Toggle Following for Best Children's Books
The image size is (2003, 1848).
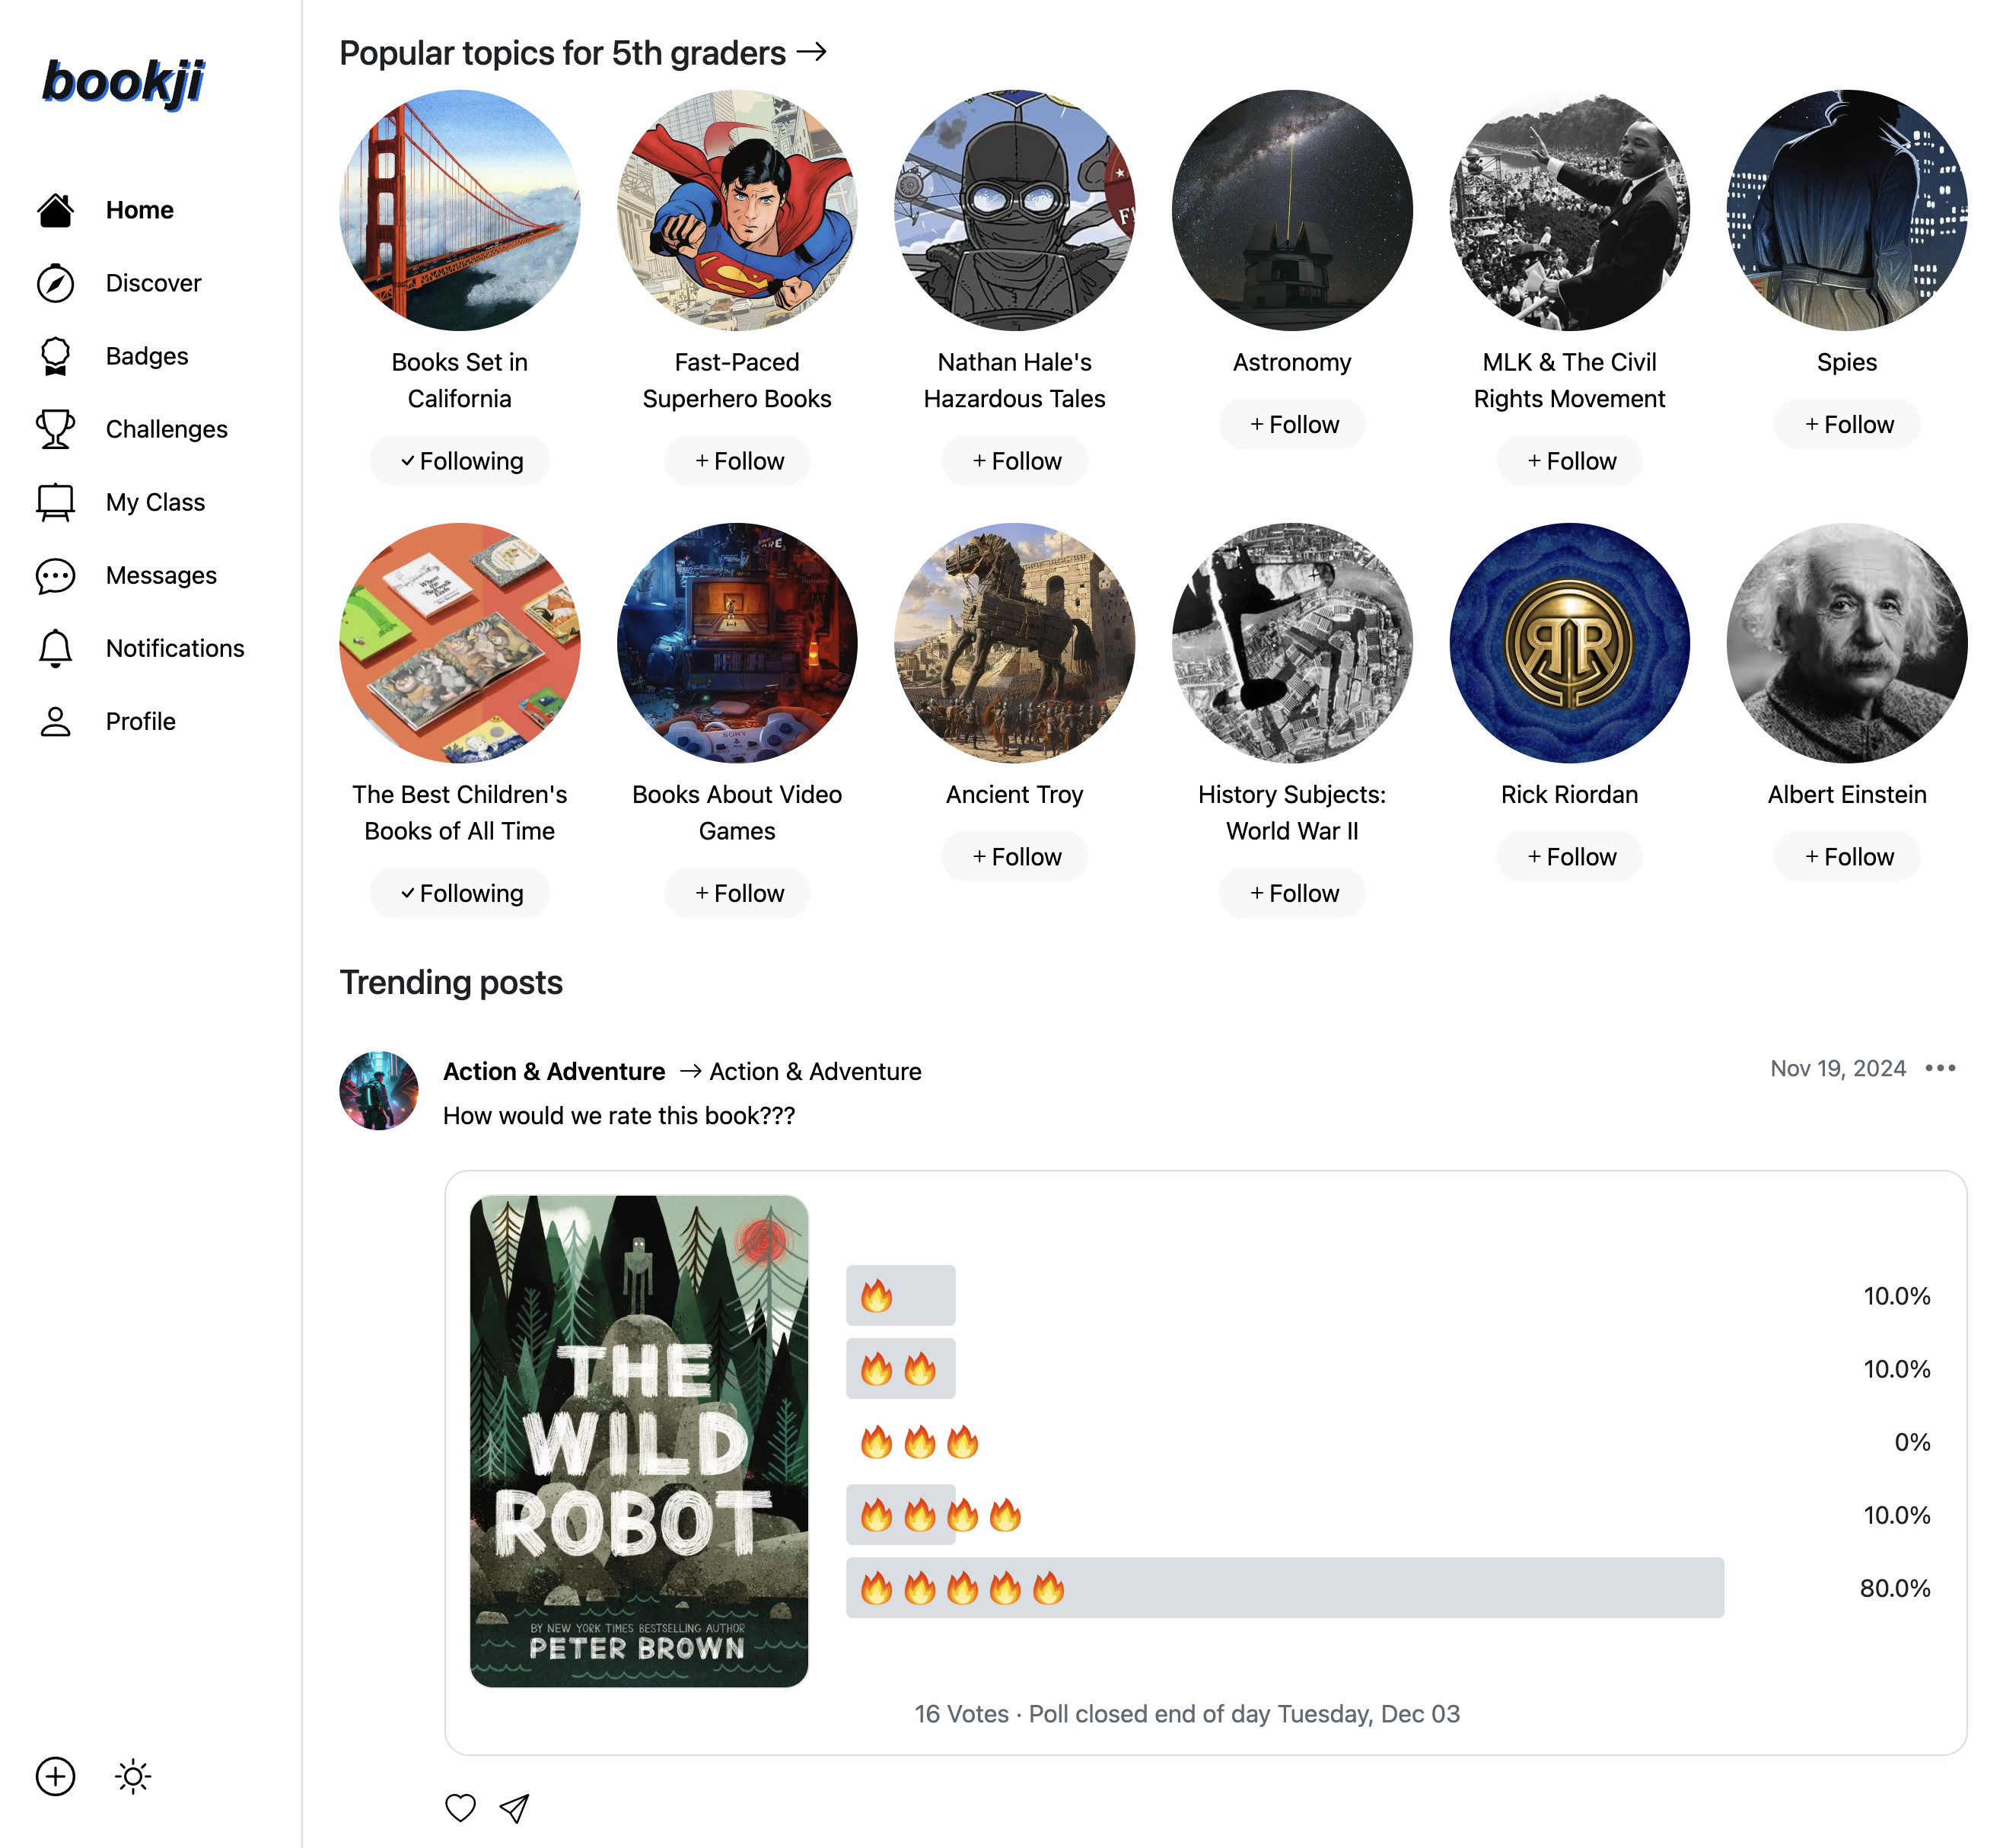coord(460,892)
